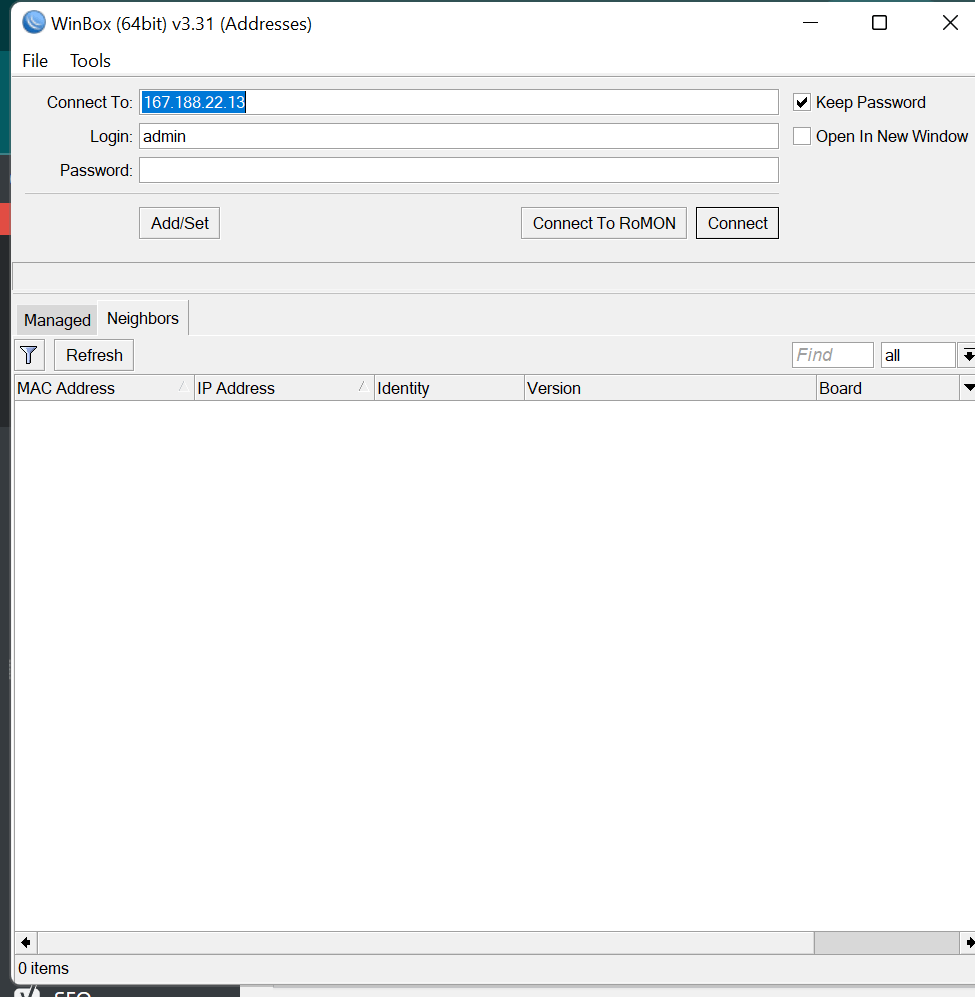Select the Neighbors tab
Image resolution: width=975 pixels, height=997 pixels.
(x=142, y=318)
